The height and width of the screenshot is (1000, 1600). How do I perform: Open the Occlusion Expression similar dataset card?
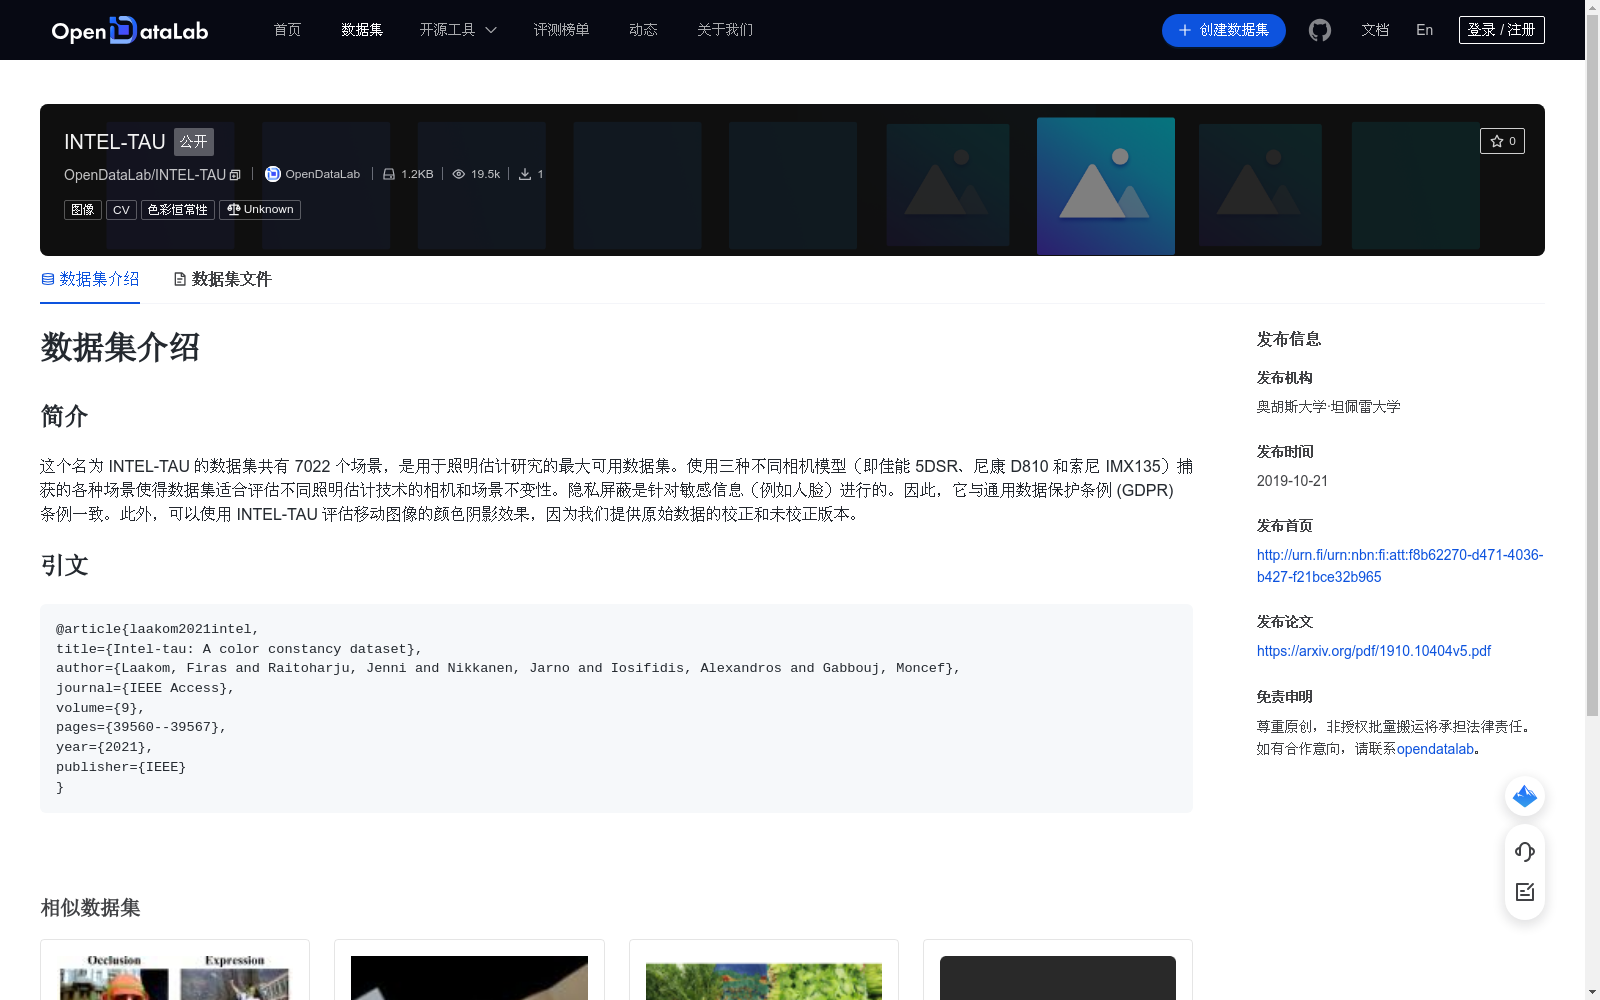point(175,970)
